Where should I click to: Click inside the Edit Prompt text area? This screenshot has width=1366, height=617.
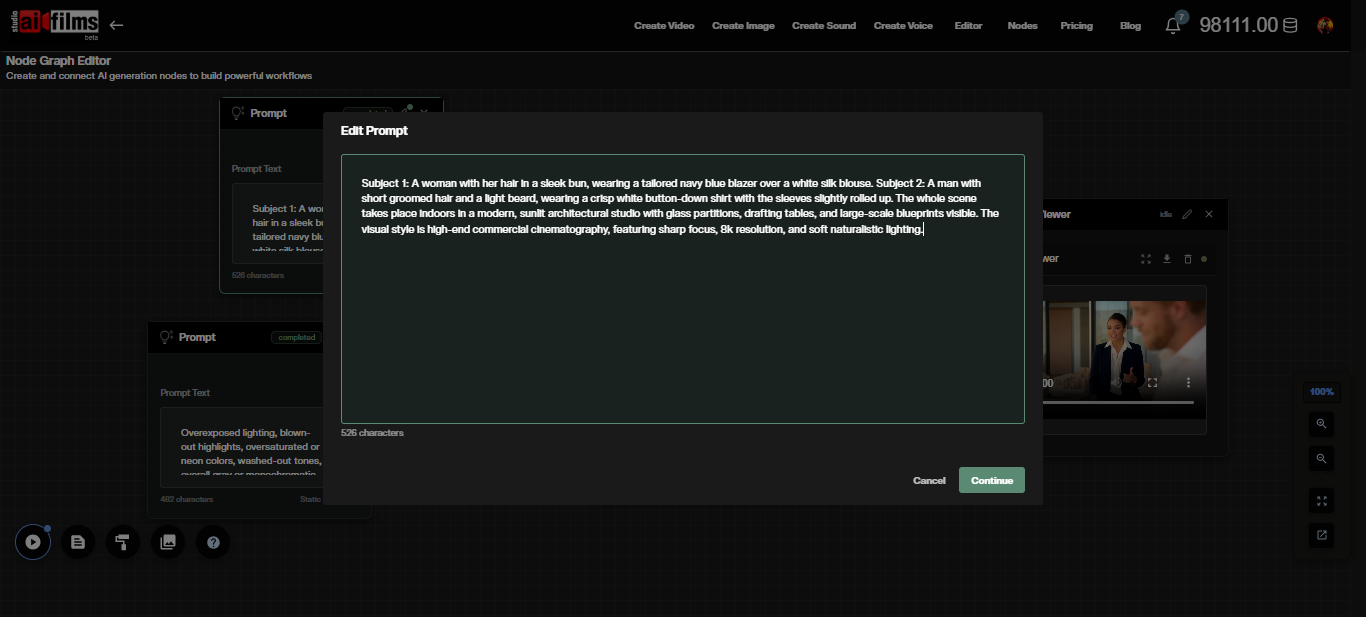point(683,290)
